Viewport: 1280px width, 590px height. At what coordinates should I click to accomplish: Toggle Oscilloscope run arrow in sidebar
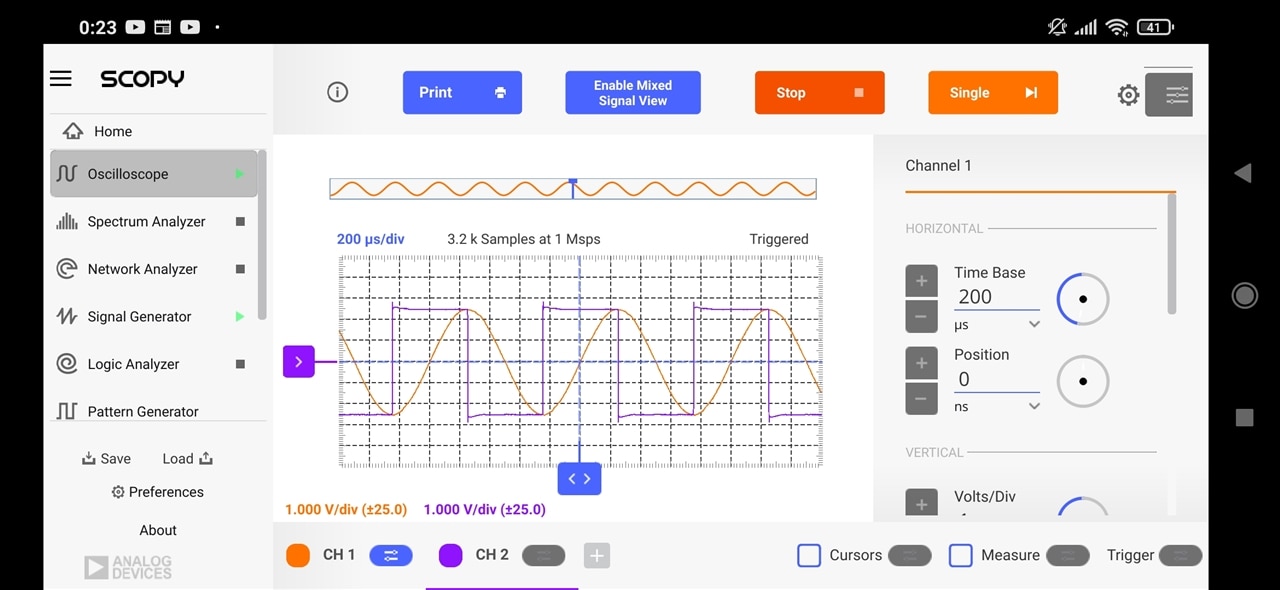240,174
